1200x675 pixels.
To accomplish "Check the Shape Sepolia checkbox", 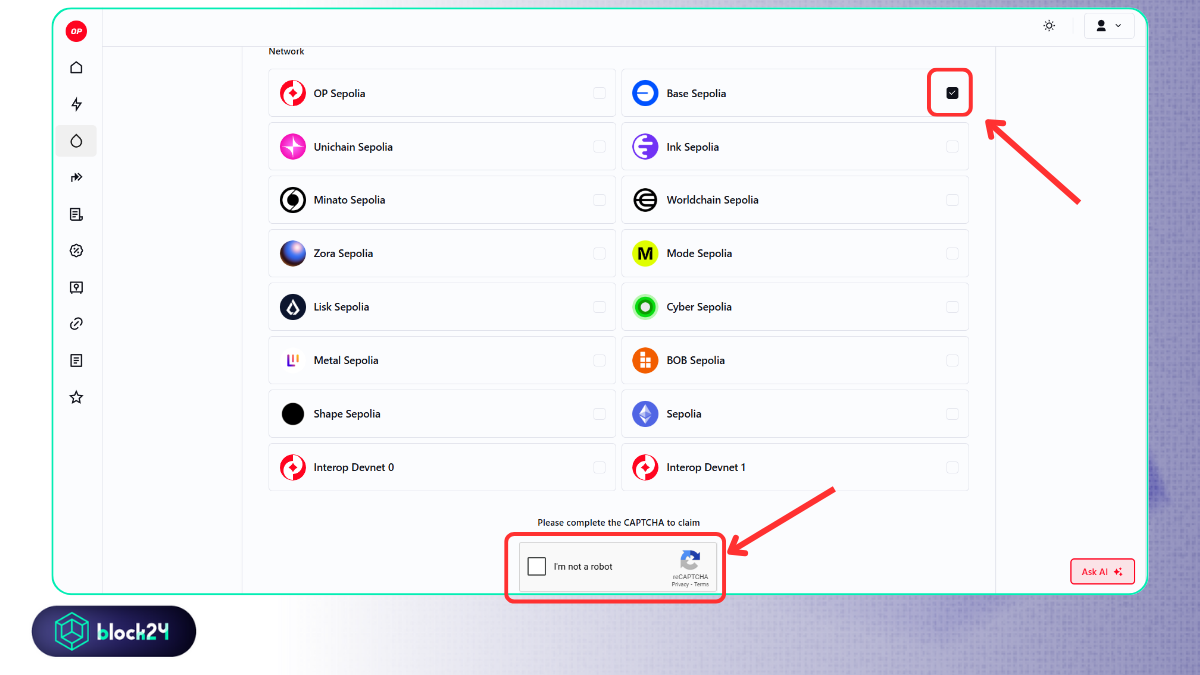I will tap(599, 414).
